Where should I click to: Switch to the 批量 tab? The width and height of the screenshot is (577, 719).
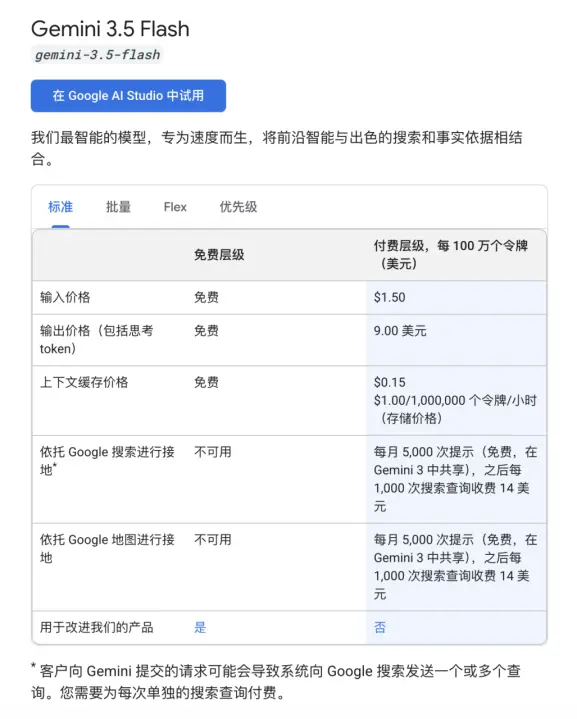click(118, 207)
